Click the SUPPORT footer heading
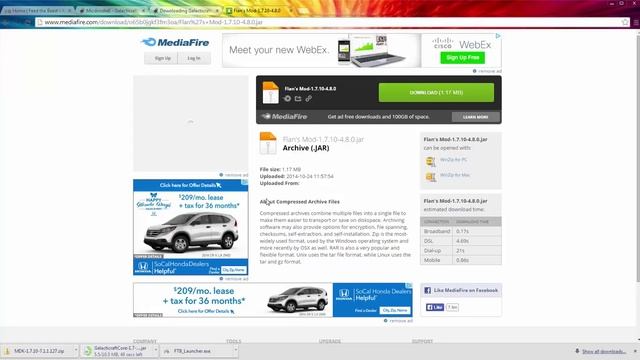The image size is (640, 360). (x=422, y=341)
